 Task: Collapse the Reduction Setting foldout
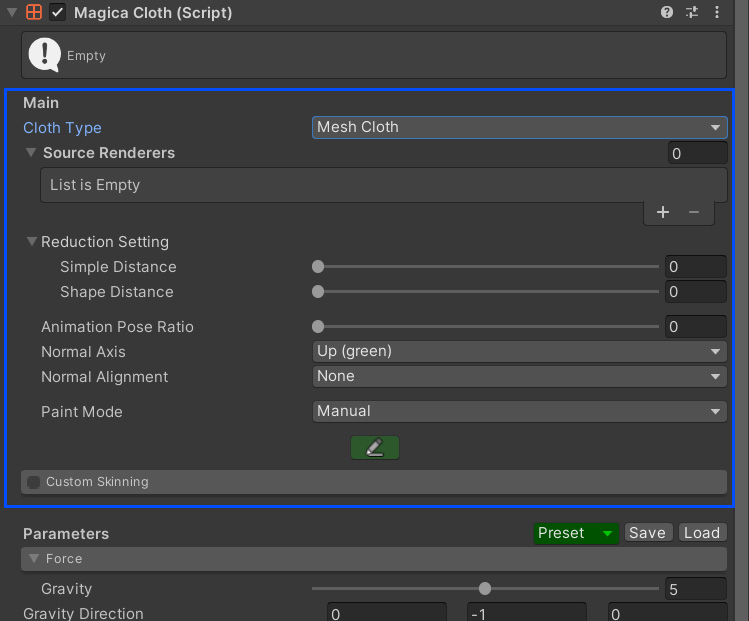(32, 241)
